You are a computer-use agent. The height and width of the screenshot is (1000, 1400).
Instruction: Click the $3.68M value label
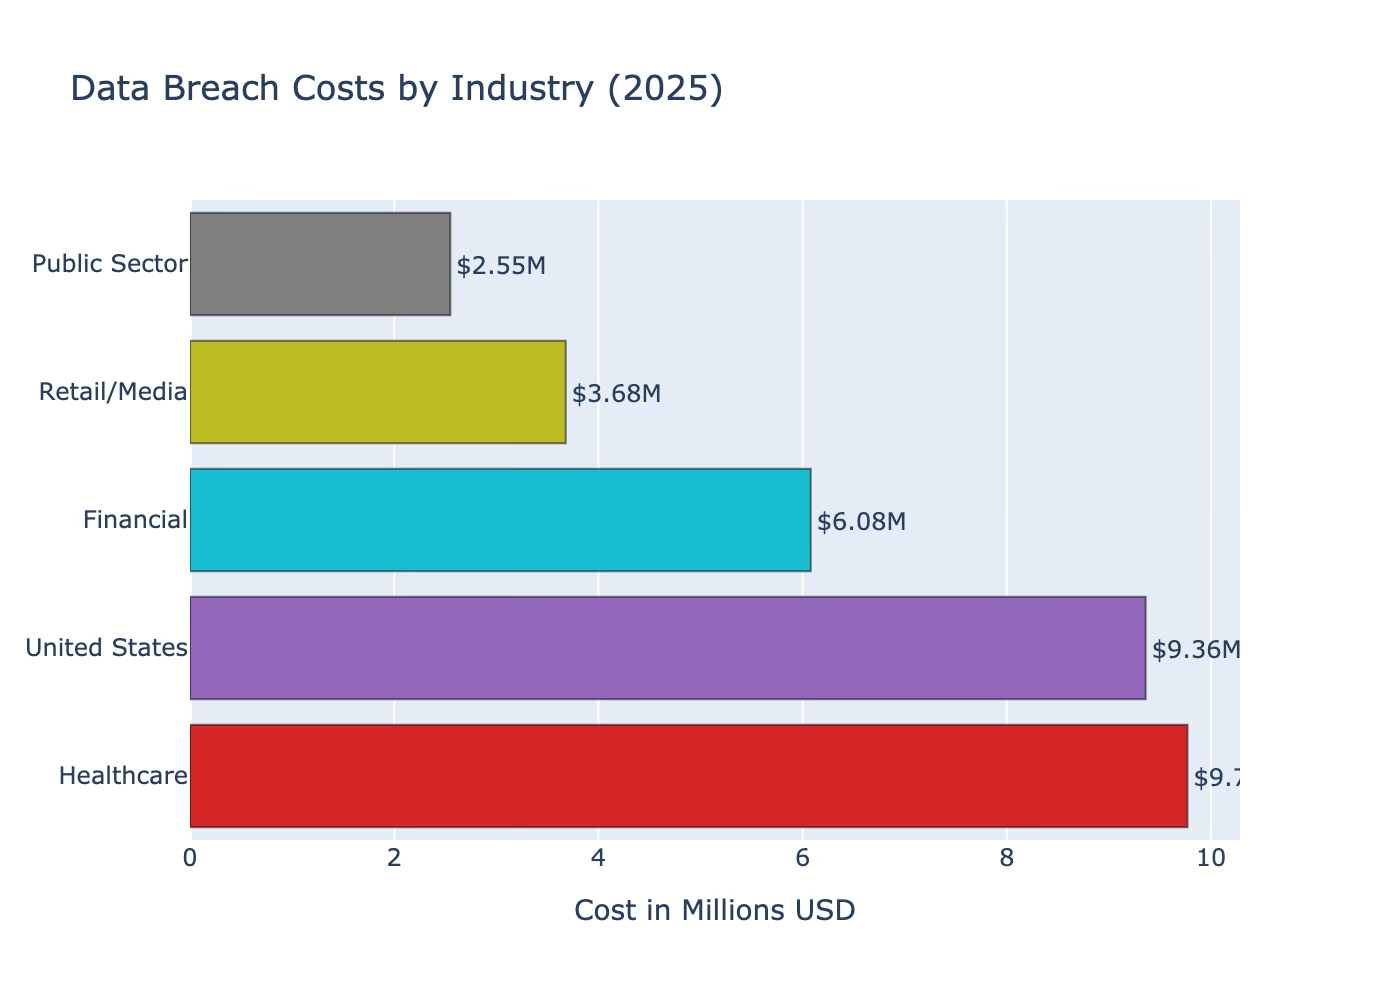pos(616,394)
